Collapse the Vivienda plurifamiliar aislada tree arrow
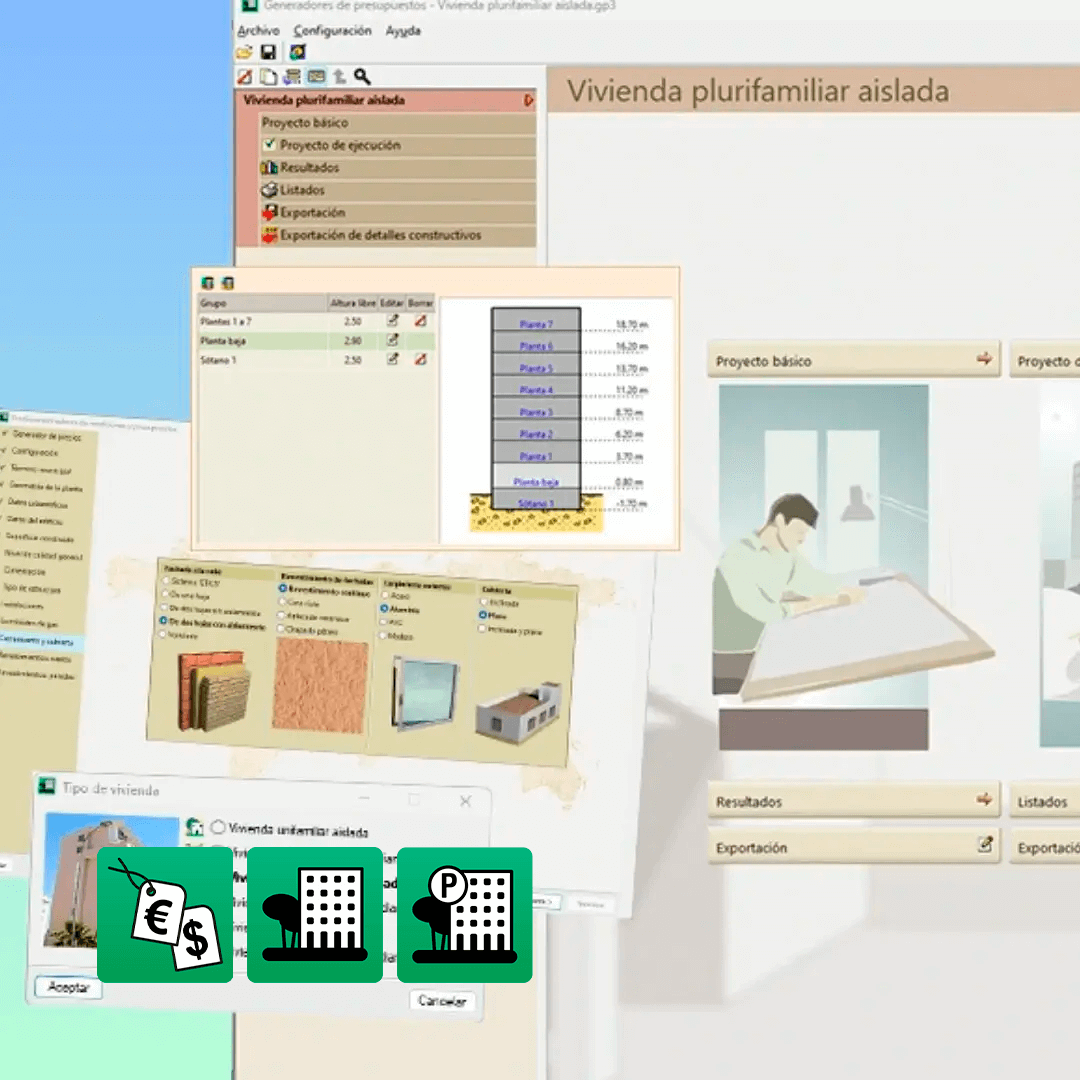1080x1080 pixels. tap(528, 101)
